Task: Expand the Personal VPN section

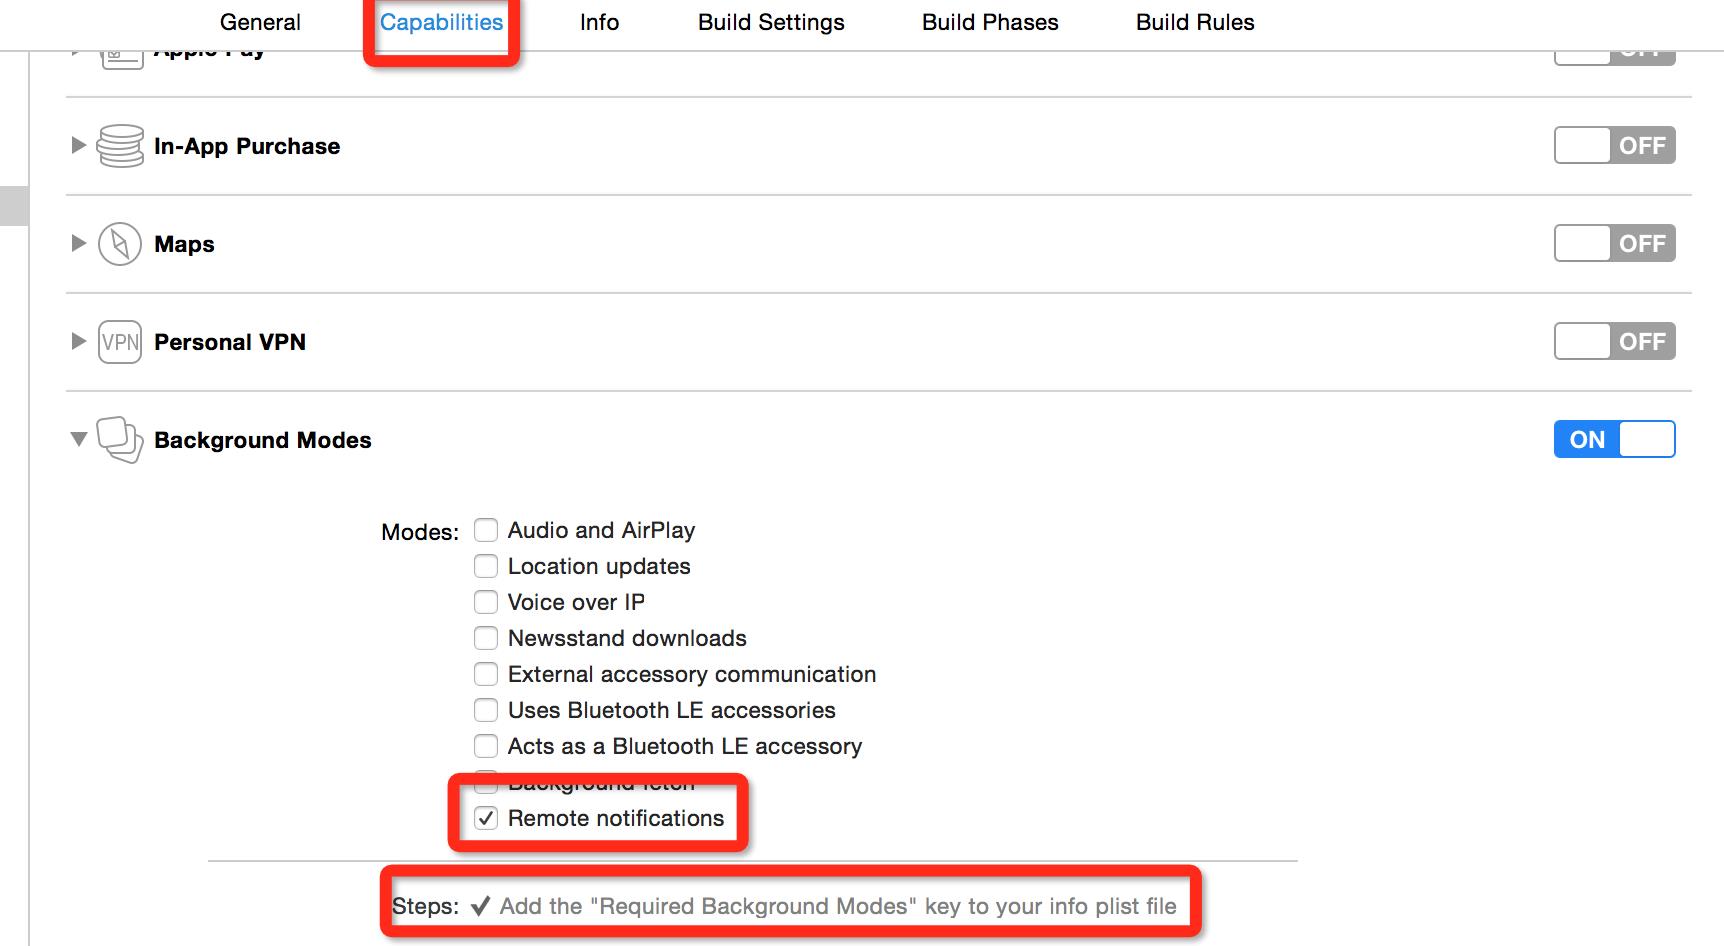Action: 79,342
